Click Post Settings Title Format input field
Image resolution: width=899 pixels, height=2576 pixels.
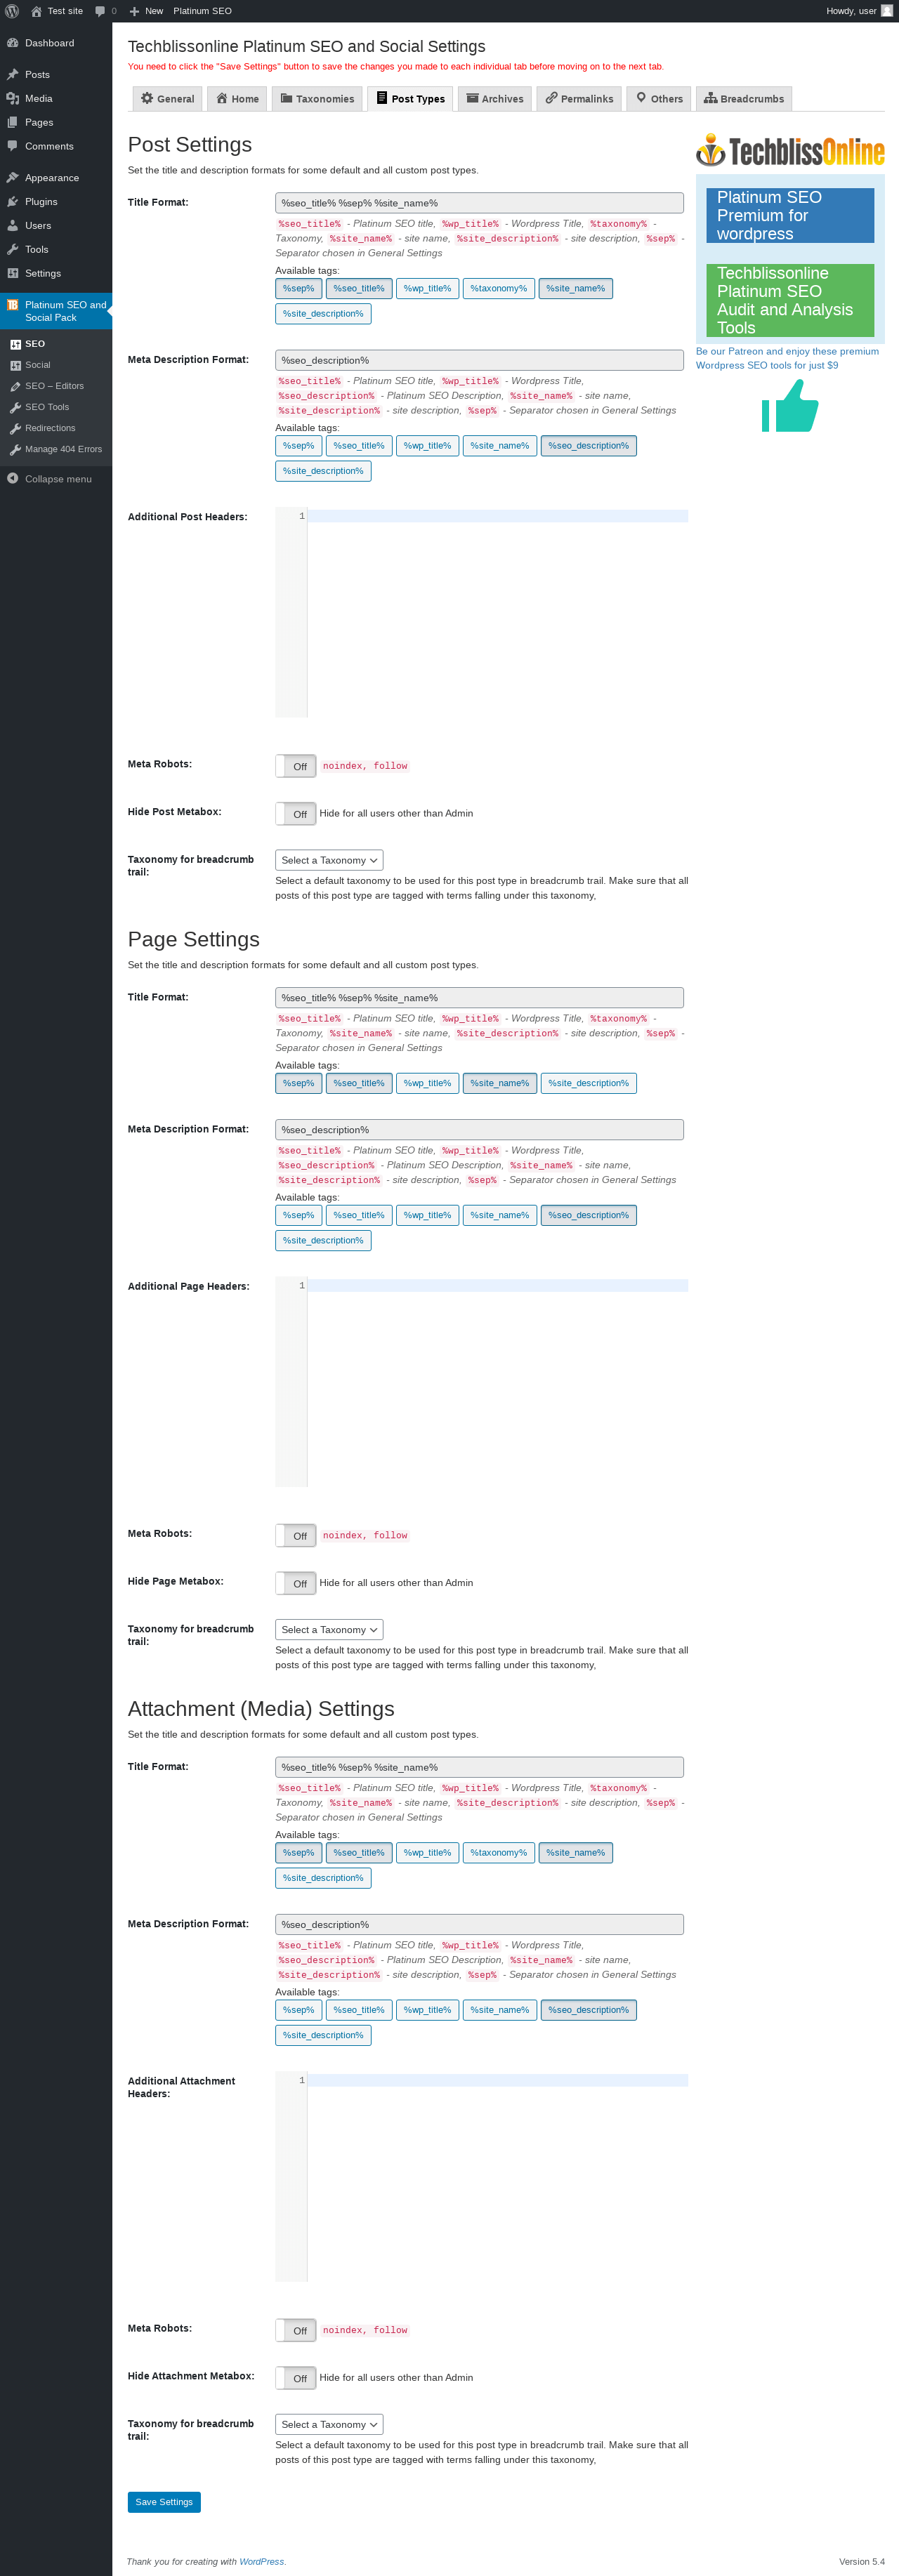pyautogui.click(x=479, y=203)
